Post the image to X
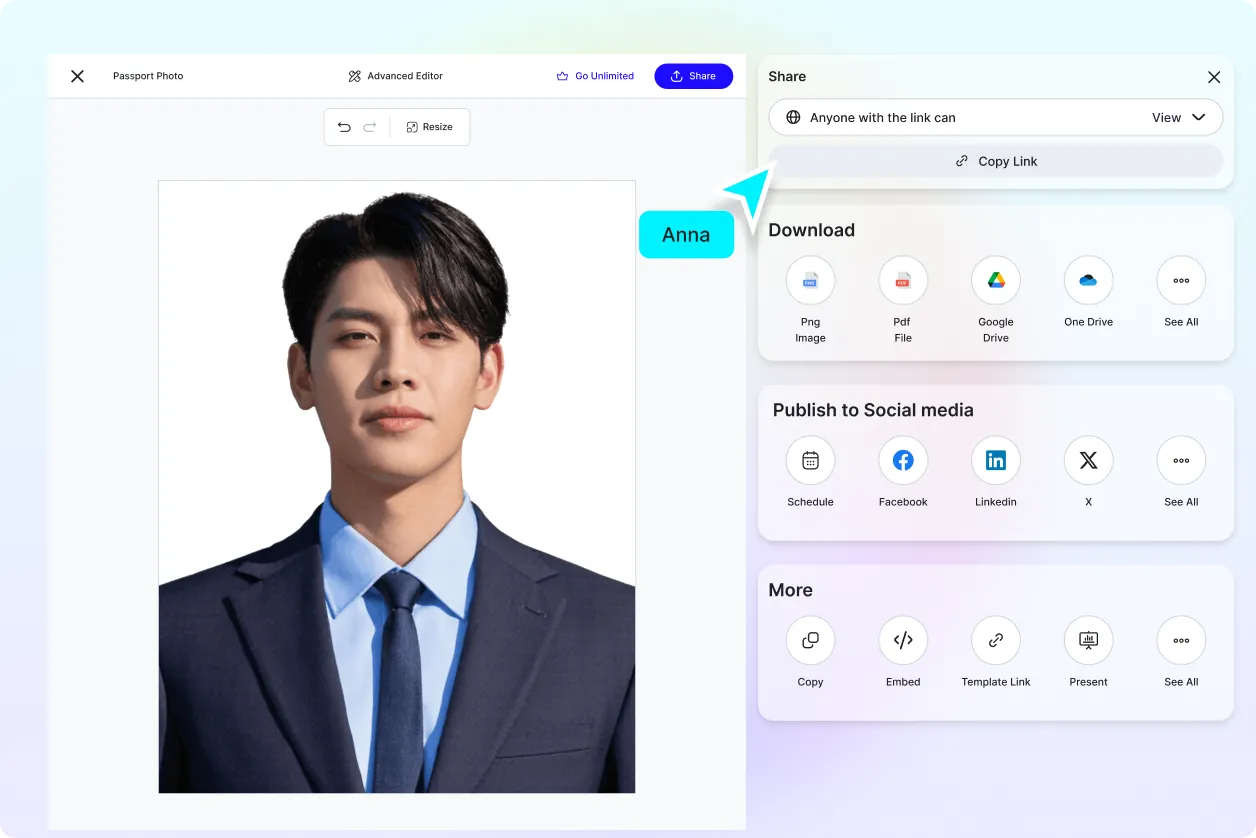 1088,460
